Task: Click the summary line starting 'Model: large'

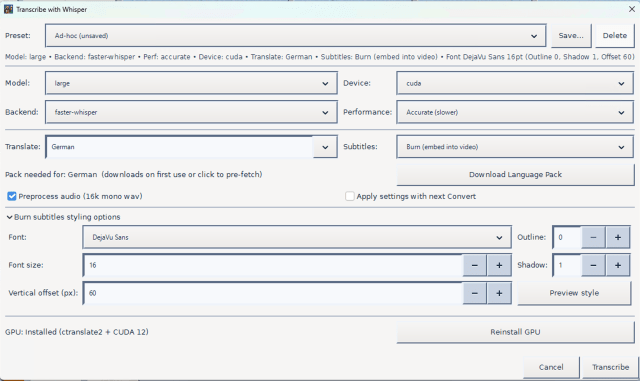Action: (320, 57)
